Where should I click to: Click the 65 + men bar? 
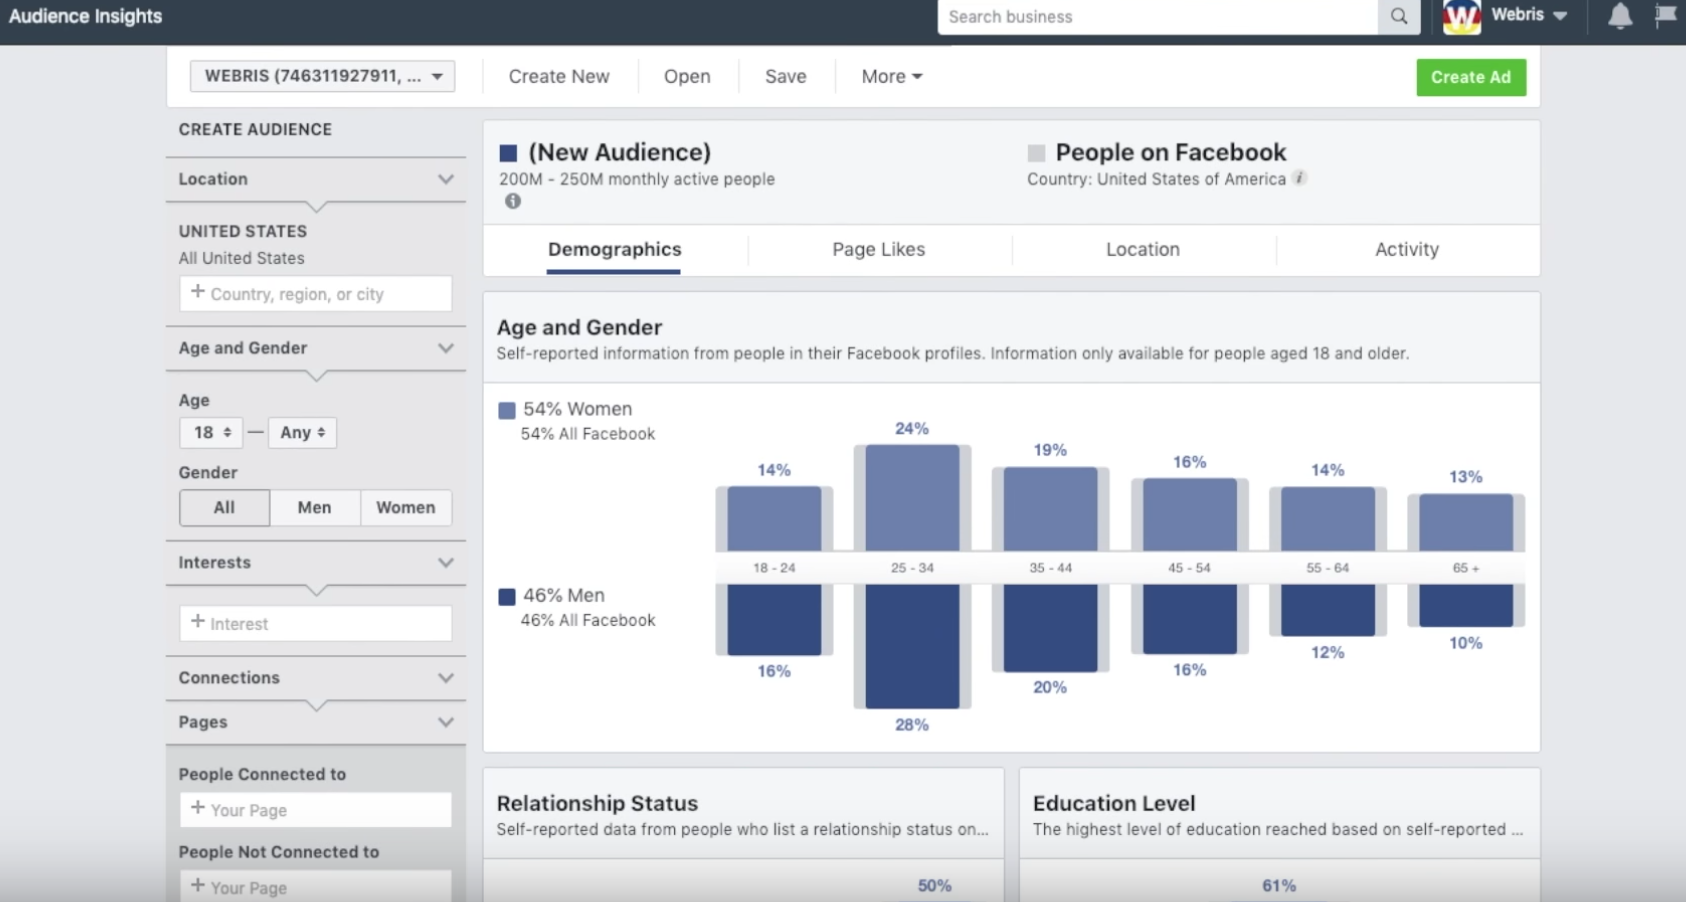(x=1466, y=606)
